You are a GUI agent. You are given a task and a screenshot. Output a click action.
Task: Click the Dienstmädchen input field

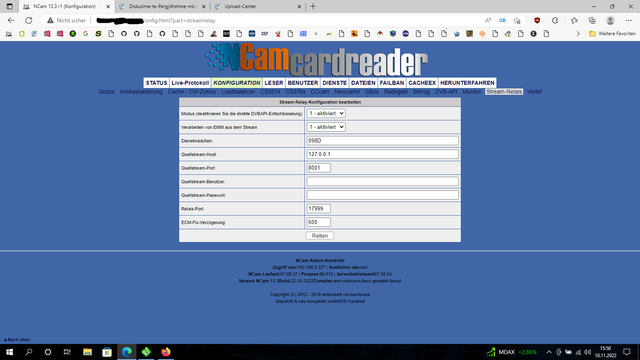(x=382, y=140)
